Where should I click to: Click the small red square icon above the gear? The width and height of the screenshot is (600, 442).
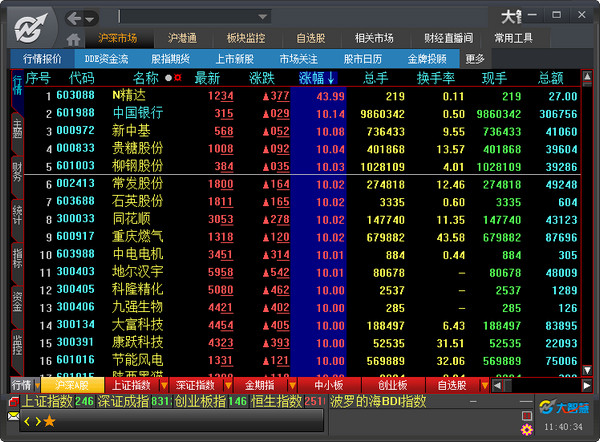(x=527, y=416)
